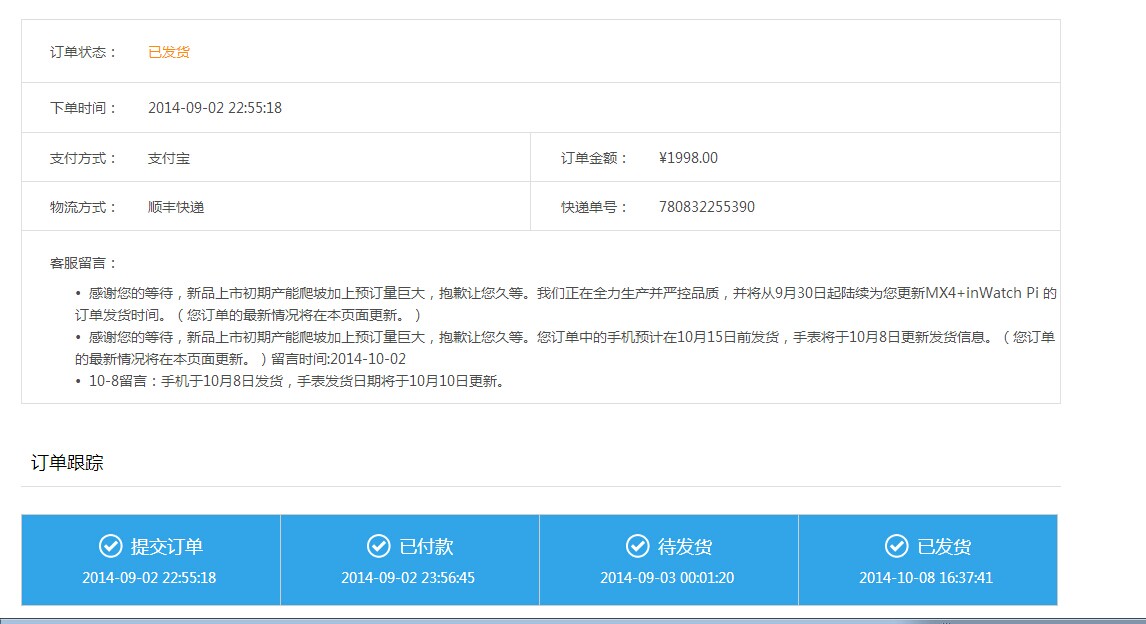The image size is (1146, 624).
Task: Click the checkmark icon beside 待发货
Action: 637,546
